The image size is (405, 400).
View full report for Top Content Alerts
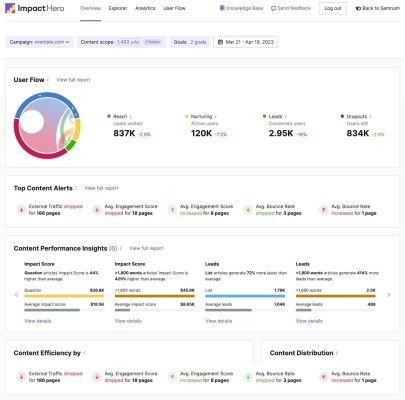click(x=102, y=188)
